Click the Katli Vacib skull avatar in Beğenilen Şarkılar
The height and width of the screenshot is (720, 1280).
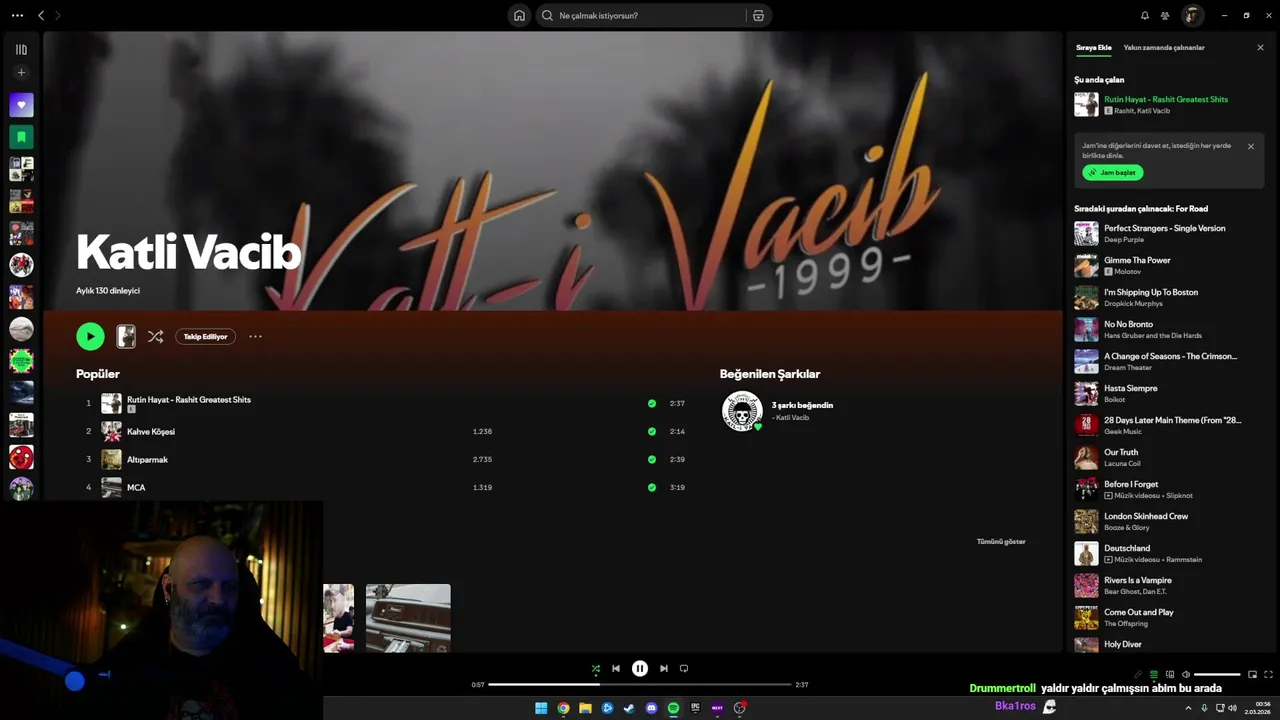pyautogui.click(x=742, y=411)
